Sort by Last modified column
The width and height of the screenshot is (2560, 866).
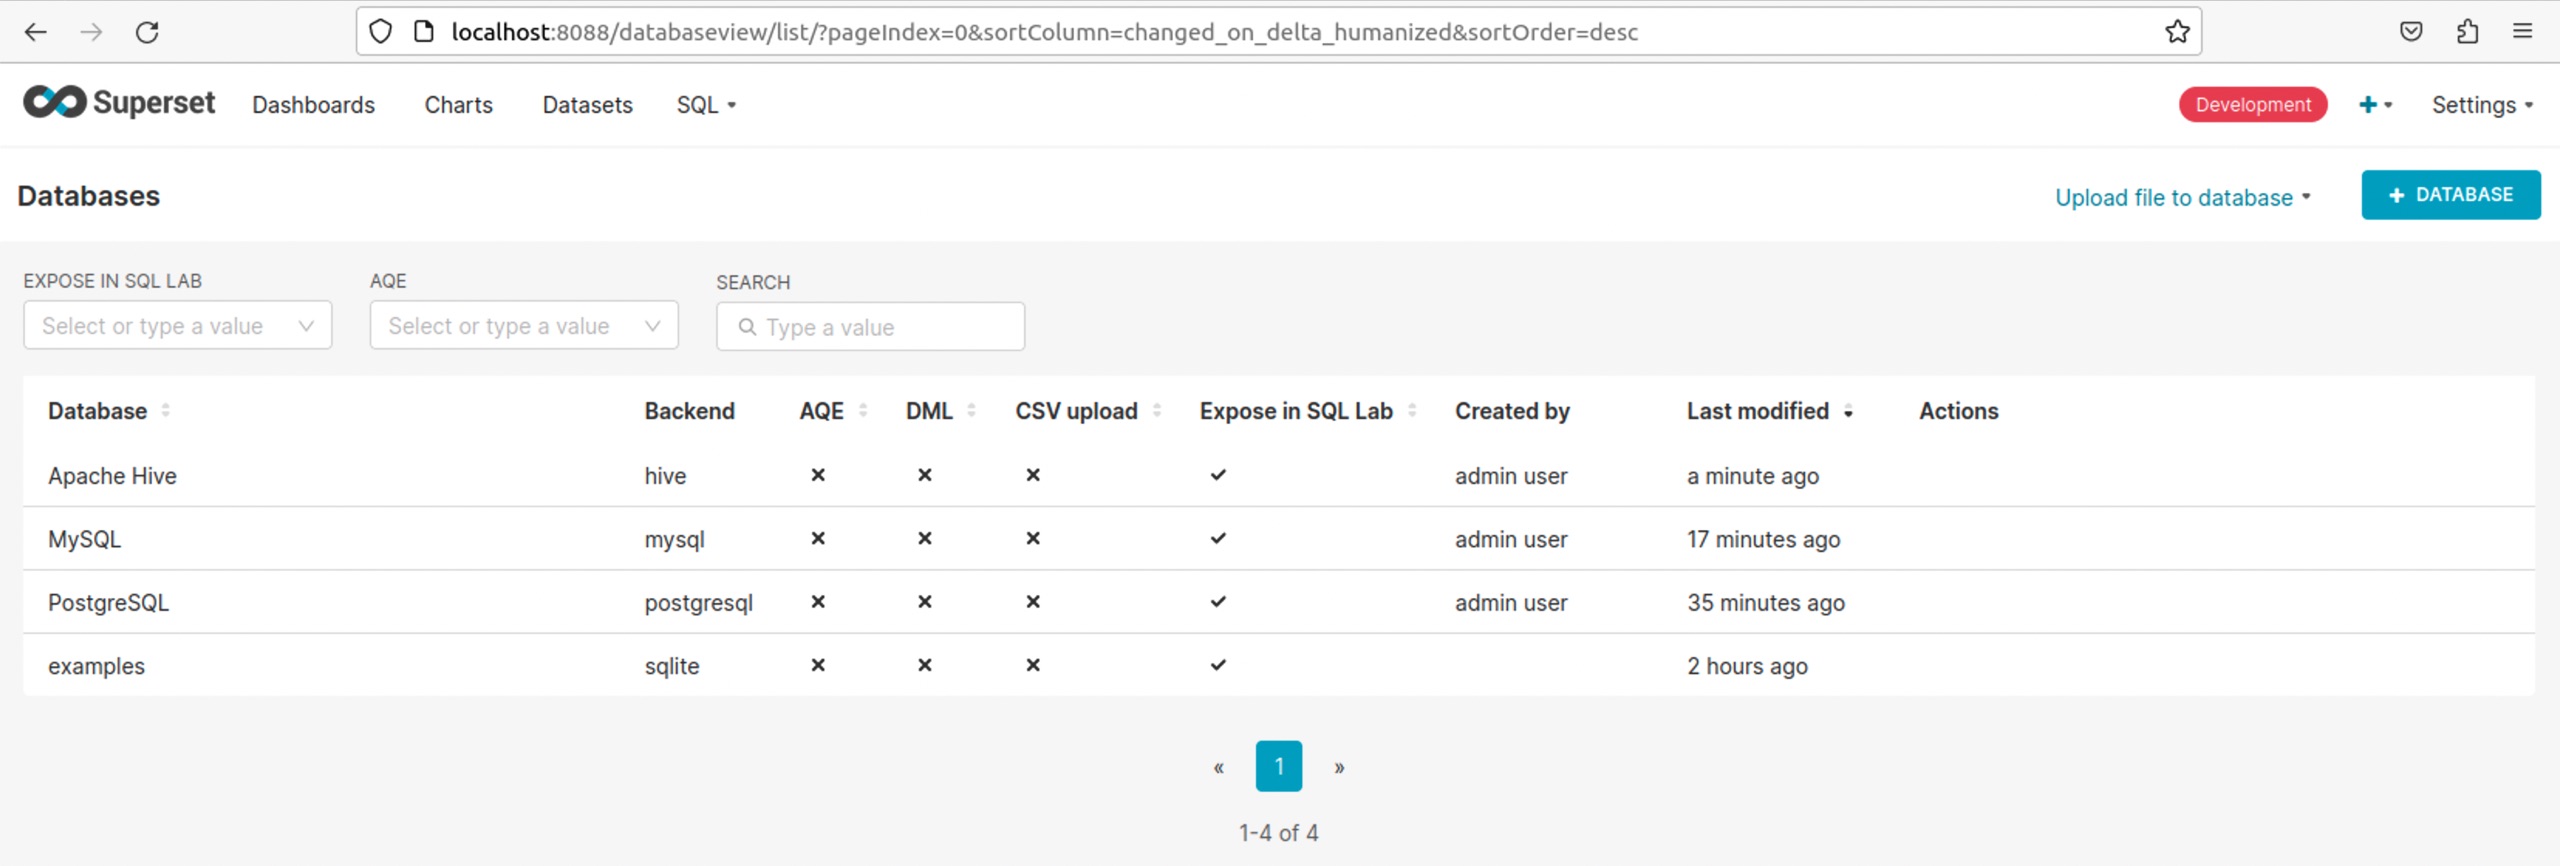point(1848,411)
